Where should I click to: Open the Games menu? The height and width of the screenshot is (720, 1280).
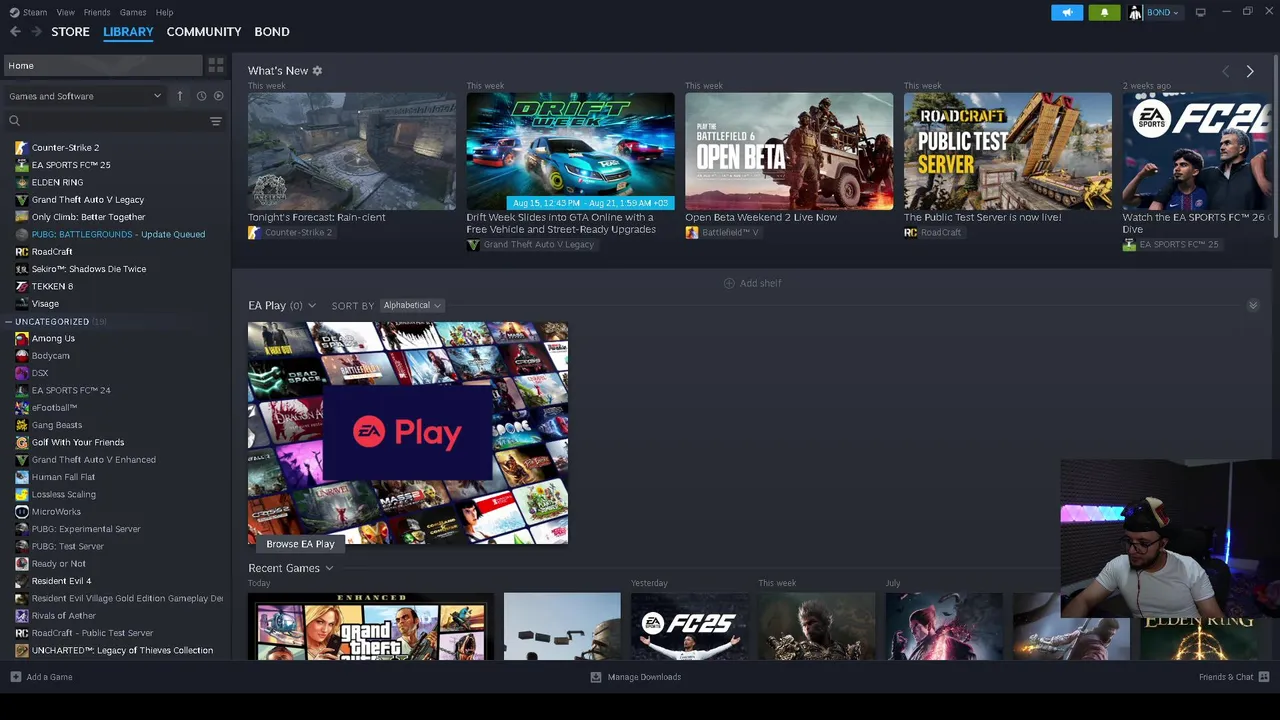(x=133, y=12)
